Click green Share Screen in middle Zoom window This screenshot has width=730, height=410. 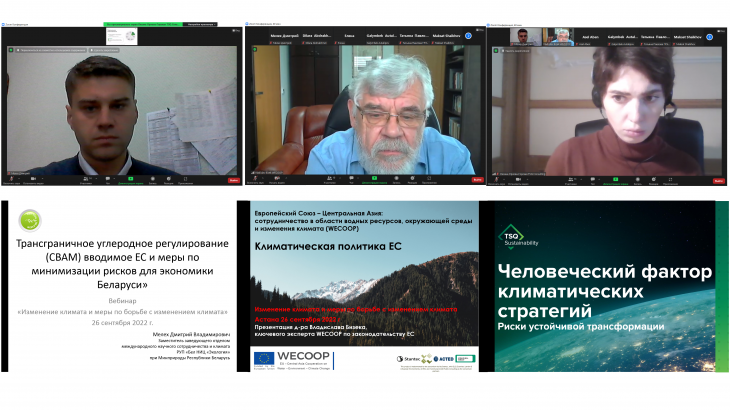pyautogui.click(x=374, y=178)
